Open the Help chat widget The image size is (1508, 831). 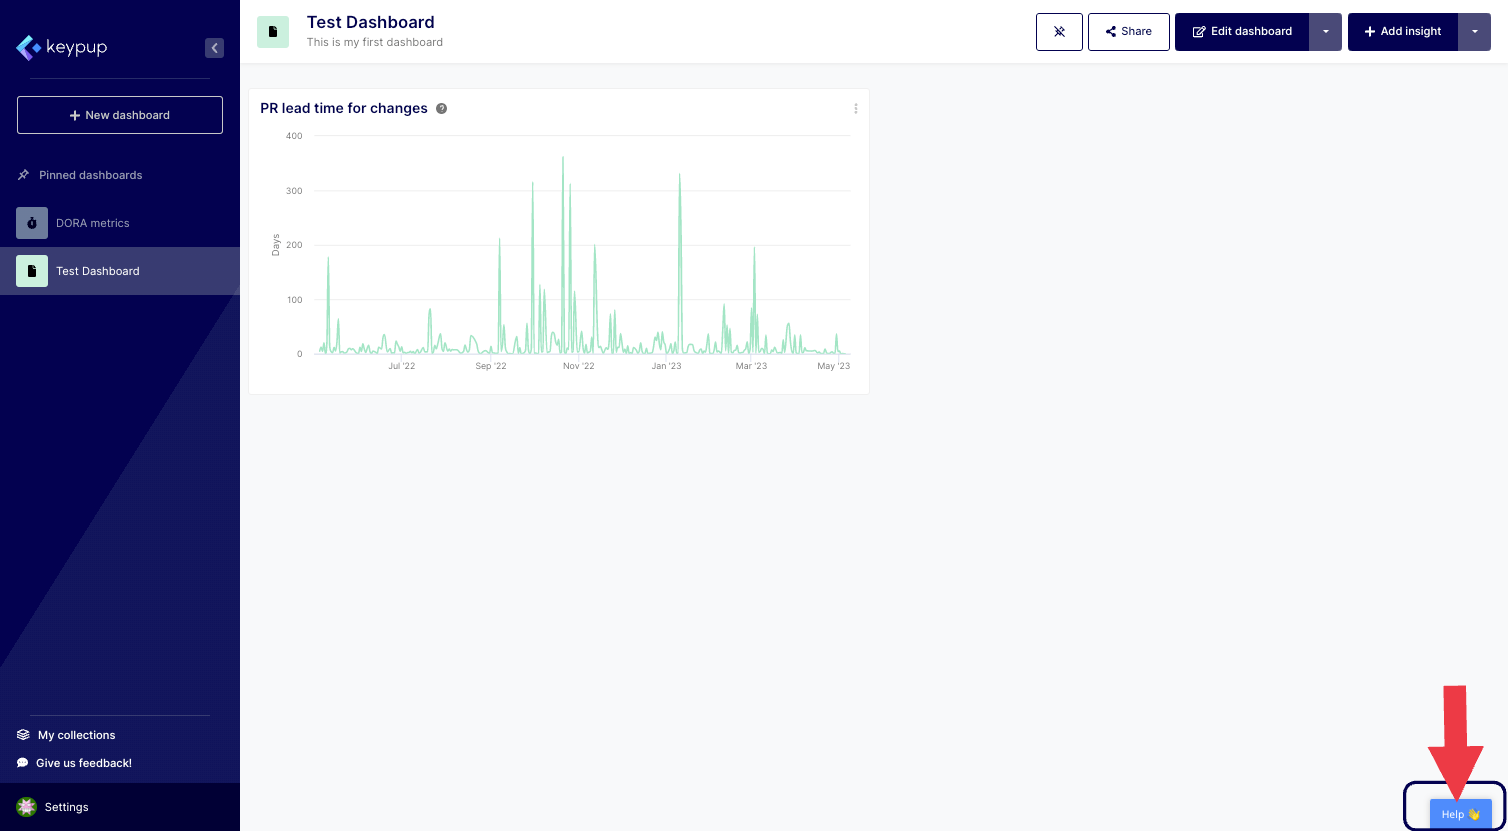1460,814
